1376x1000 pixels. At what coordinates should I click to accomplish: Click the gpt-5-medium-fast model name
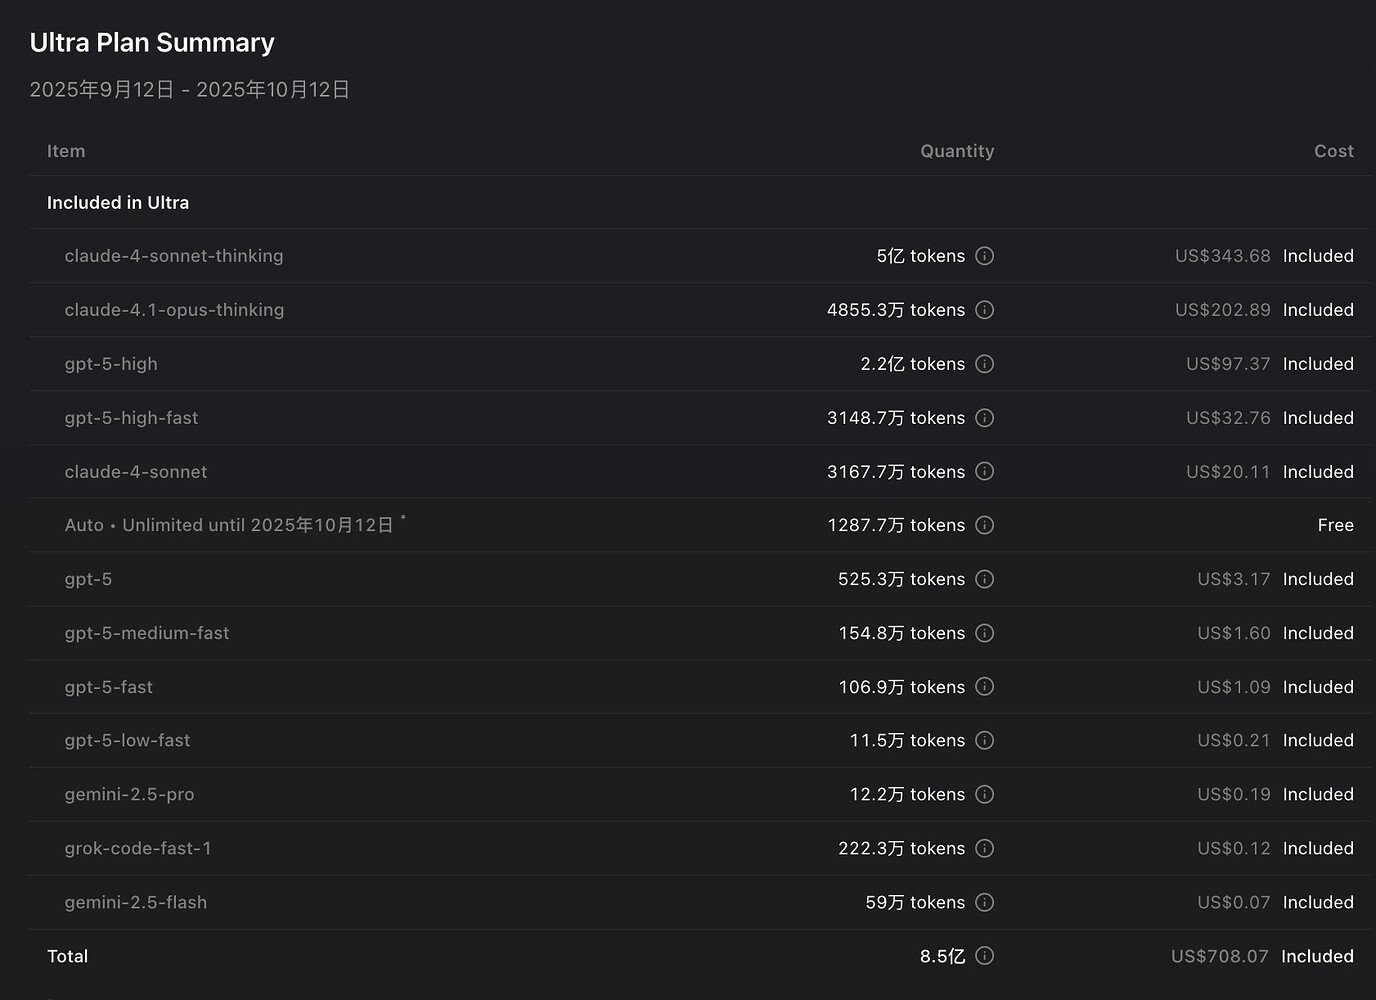147,633
